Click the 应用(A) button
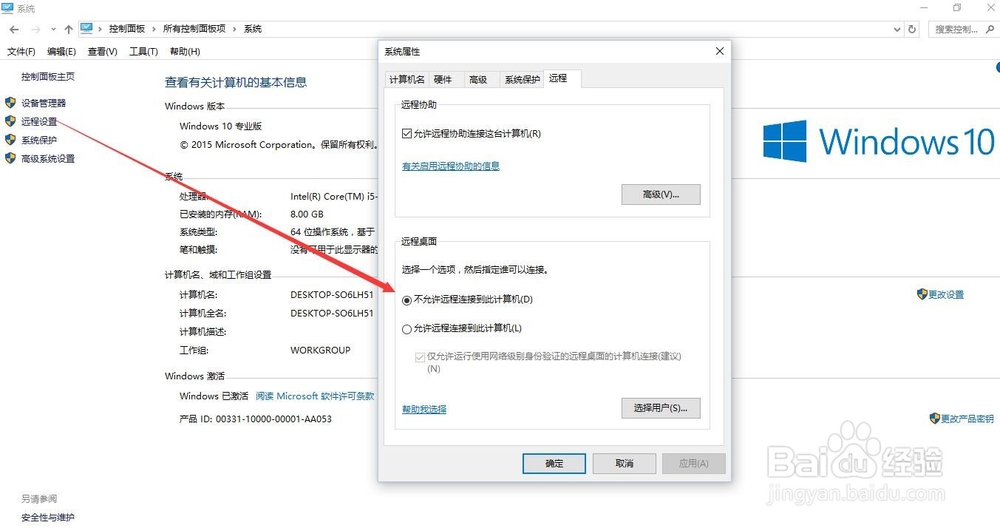 693,464
